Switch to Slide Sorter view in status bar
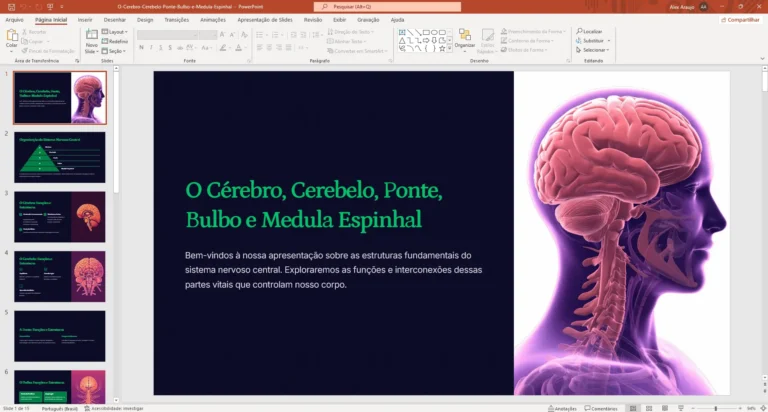This screenshot has width=768, height=412. coord(649,408)
